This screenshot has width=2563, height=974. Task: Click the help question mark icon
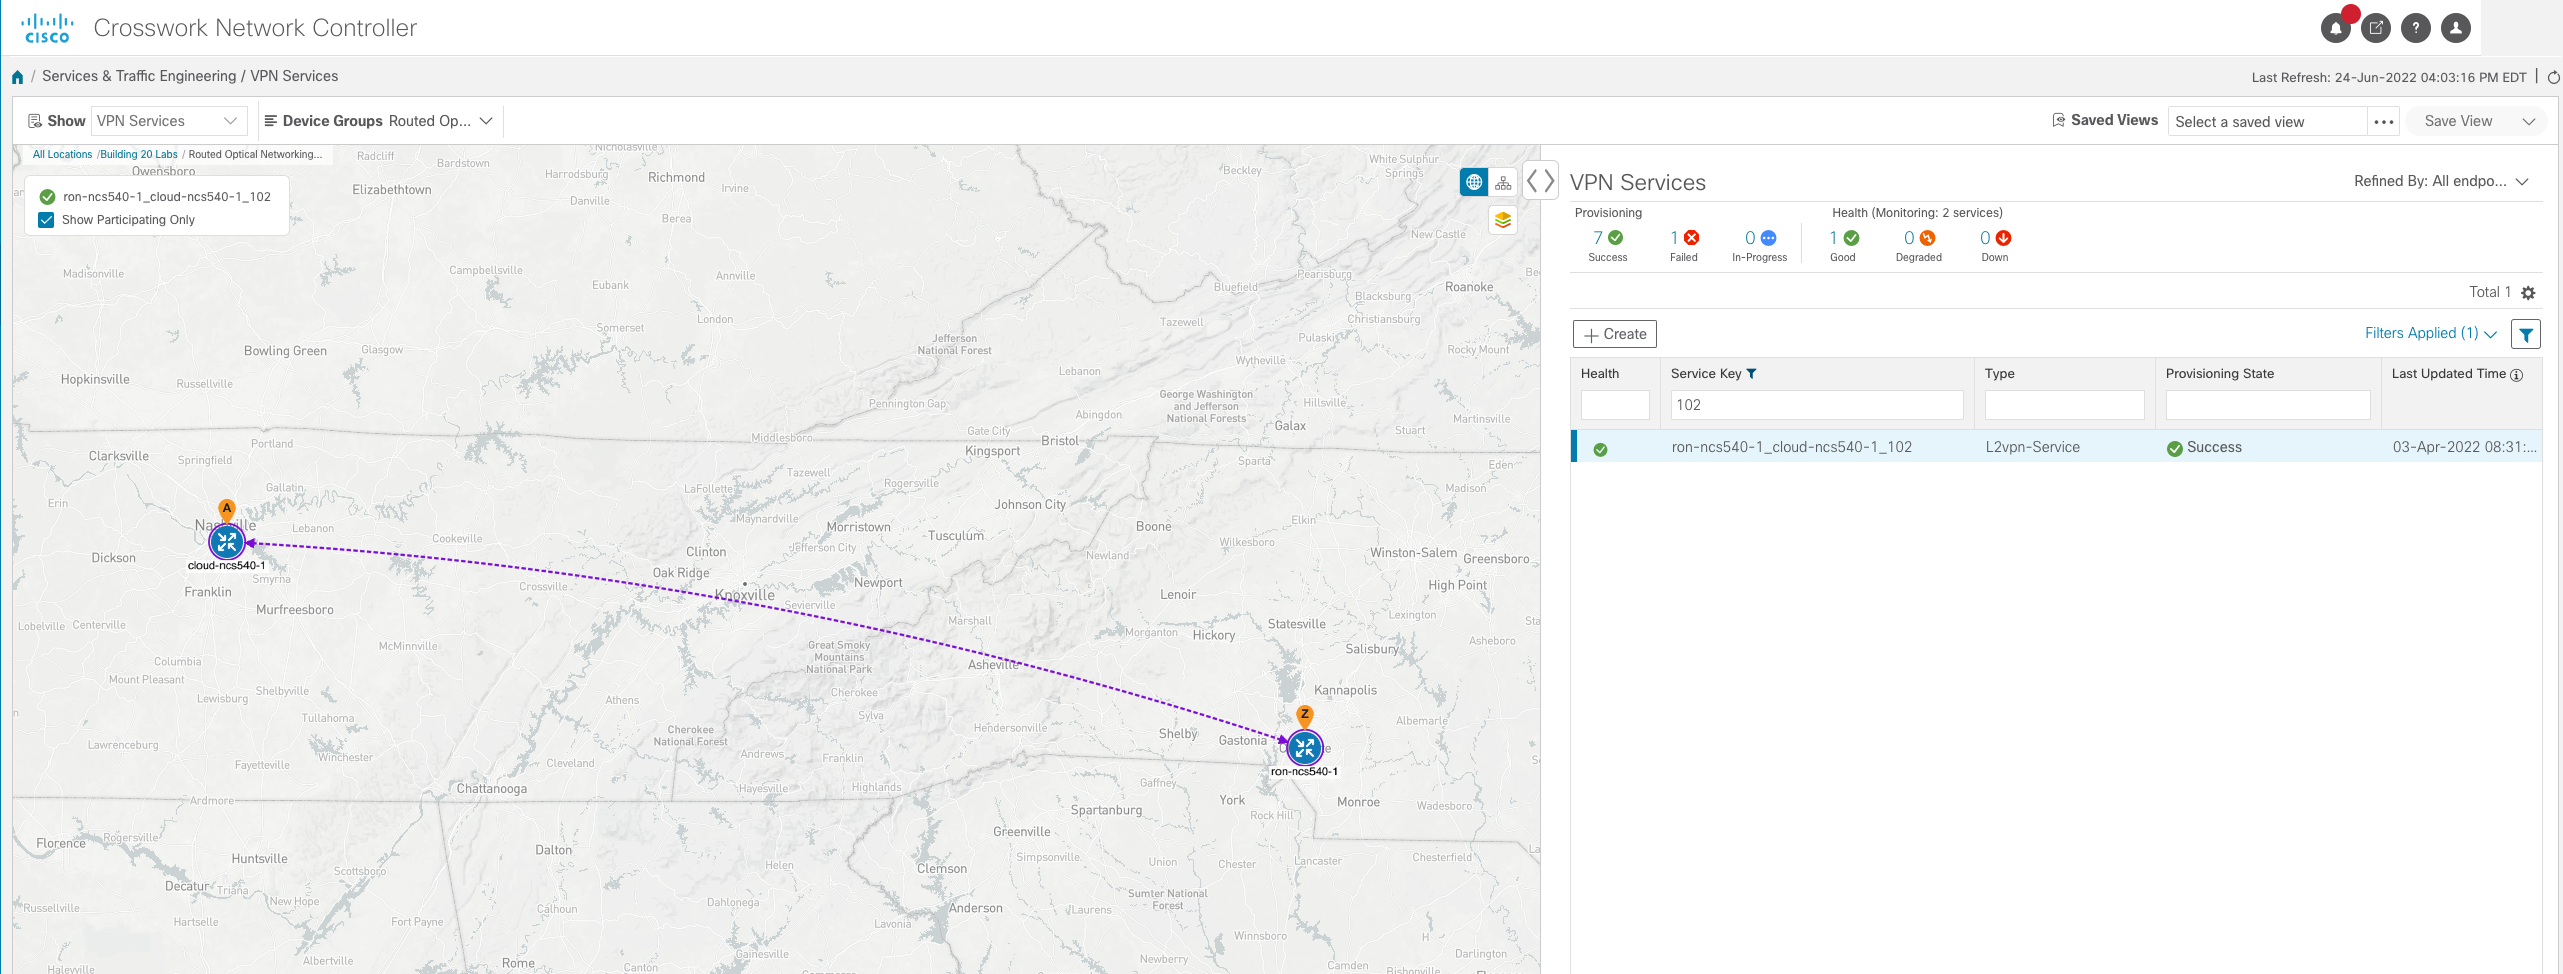coord(2415,29)
